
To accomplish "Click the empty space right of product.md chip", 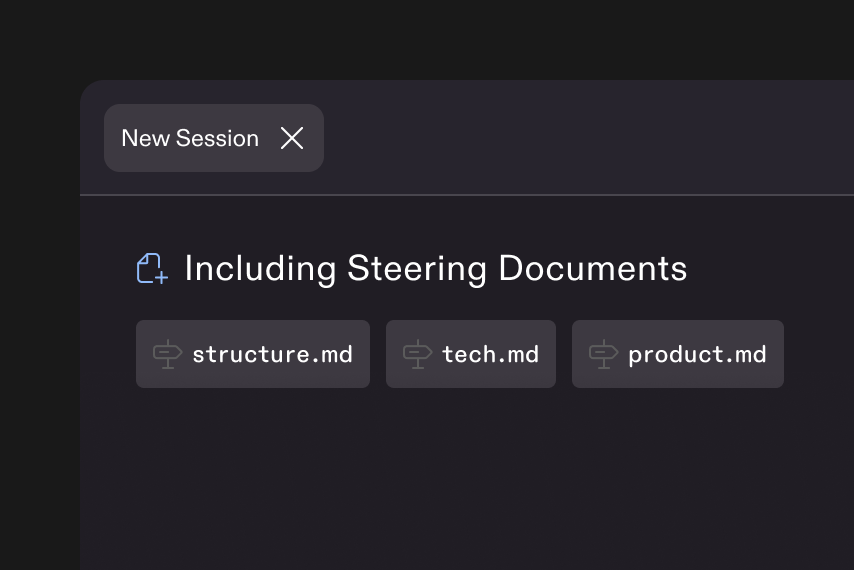I will [818, 354].
